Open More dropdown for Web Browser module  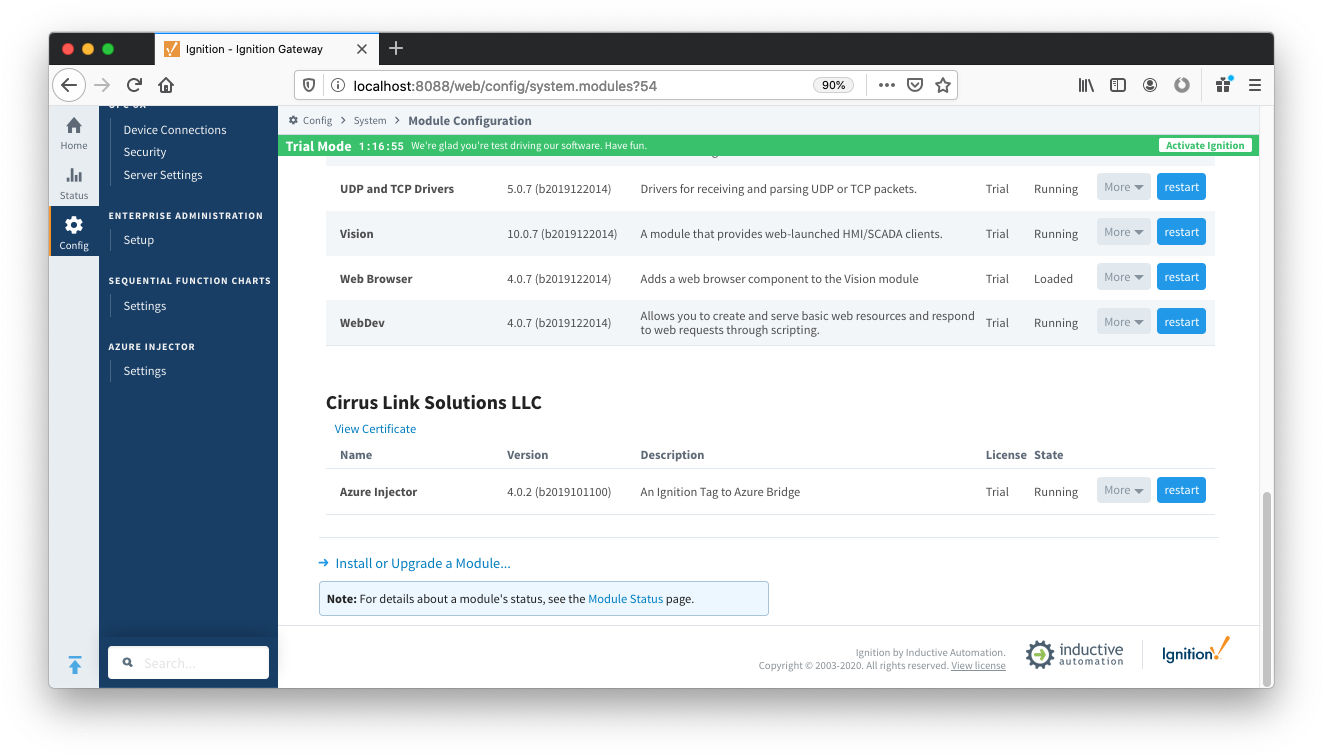pos(1123,277)
